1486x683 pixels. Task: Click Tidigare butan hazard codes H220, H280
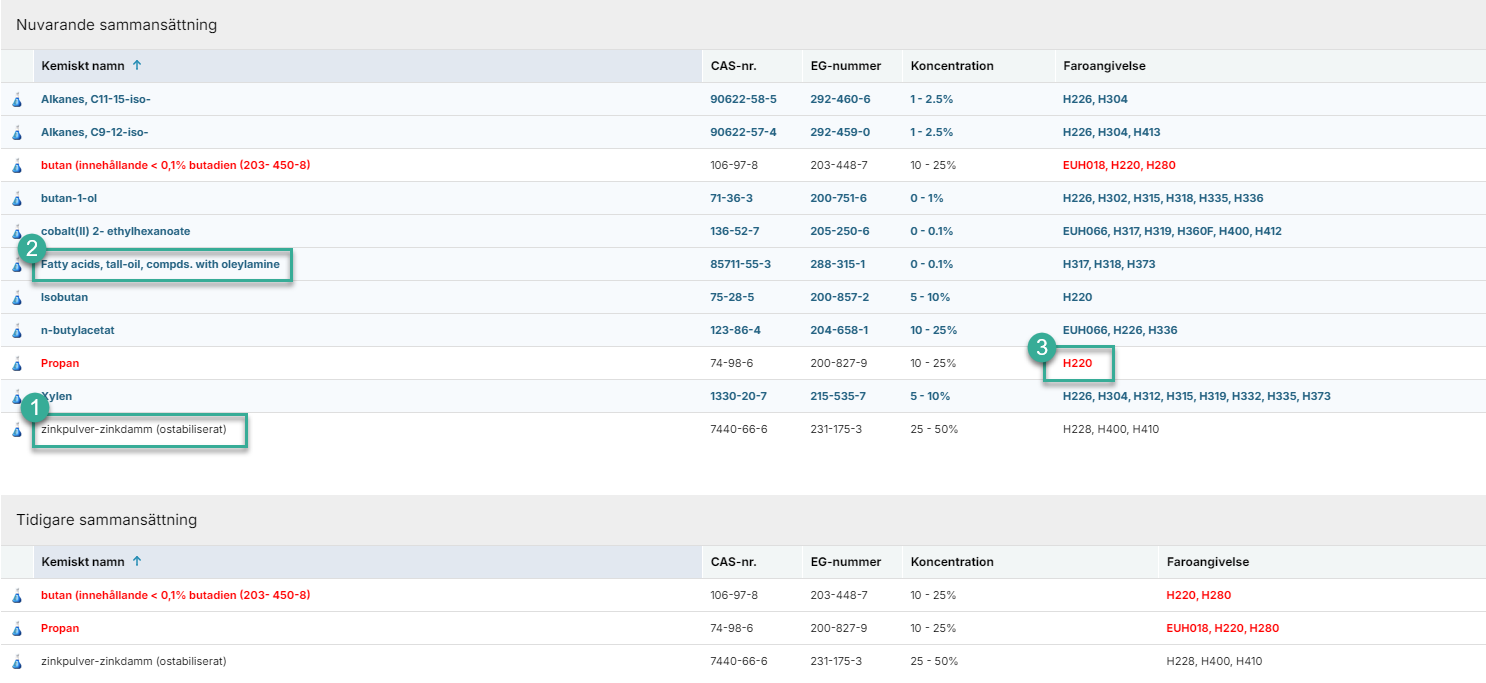1199,596
